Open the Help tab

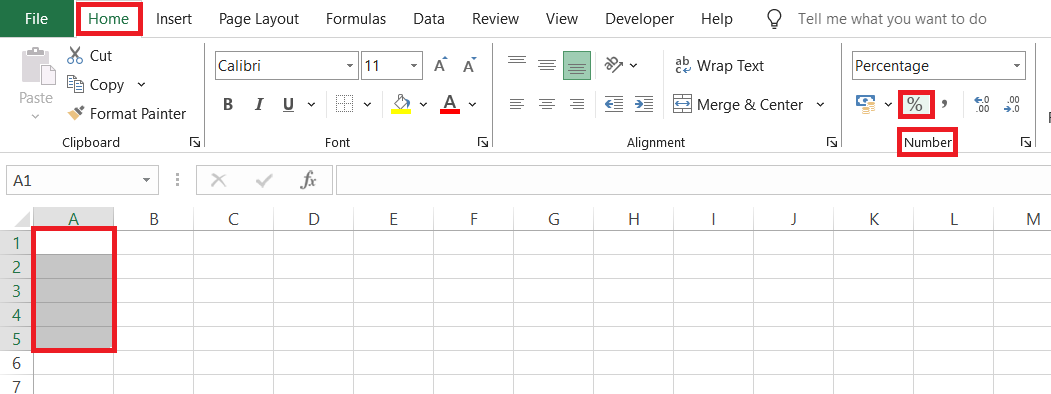(x=717, y=19)
